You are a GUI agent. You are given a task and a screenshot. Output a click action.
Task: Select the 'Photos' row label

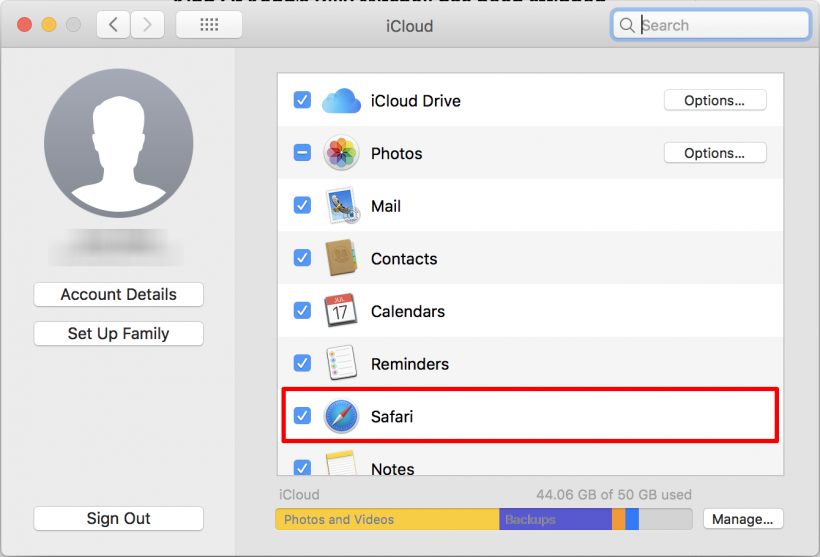(x=396, y=153)
